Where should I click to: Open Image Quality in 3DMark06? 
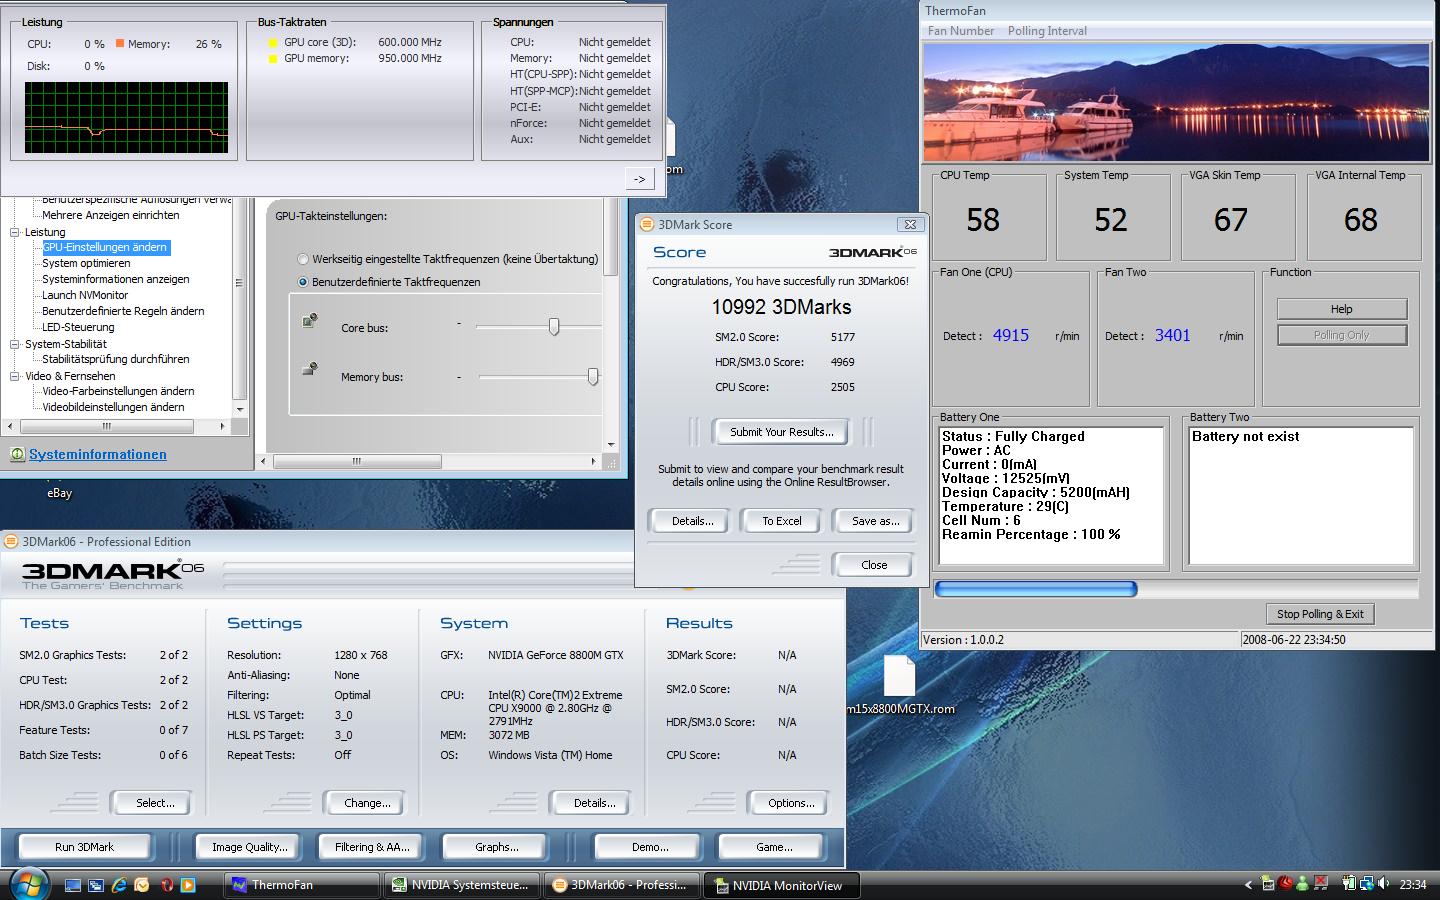pyautogui.click(x=250, y=847)
